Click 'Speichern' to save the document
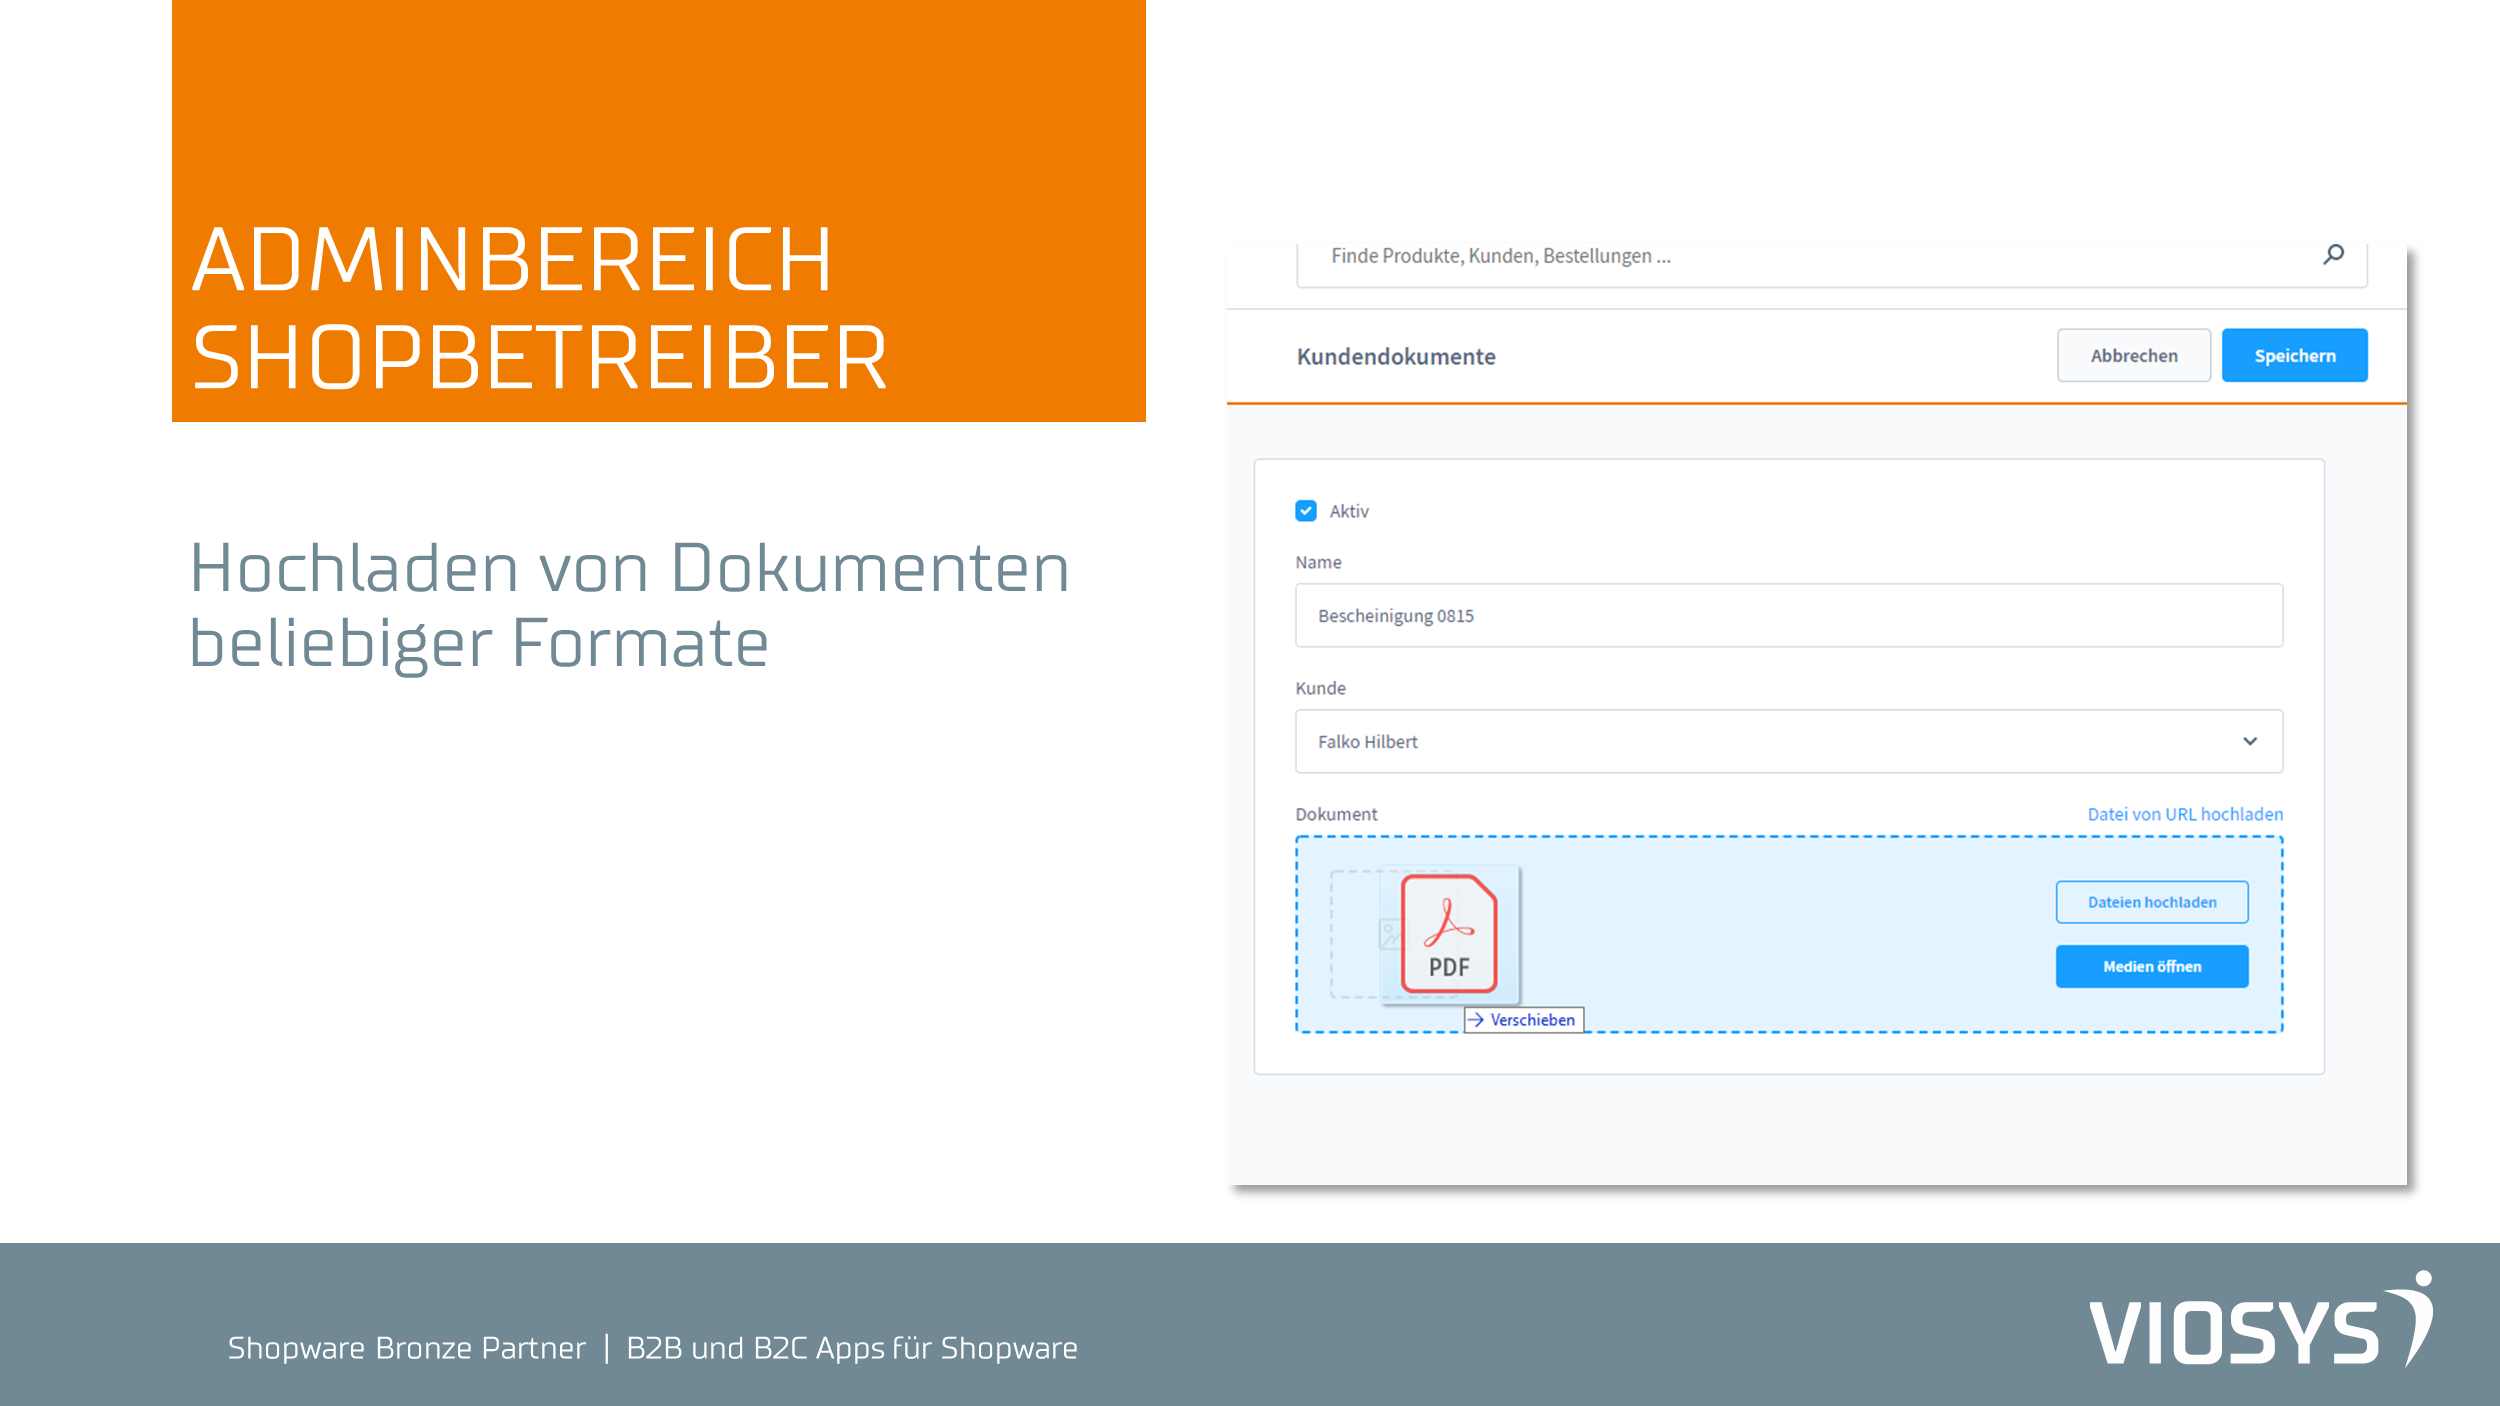2500x1406 pixels. point(2294,355)
